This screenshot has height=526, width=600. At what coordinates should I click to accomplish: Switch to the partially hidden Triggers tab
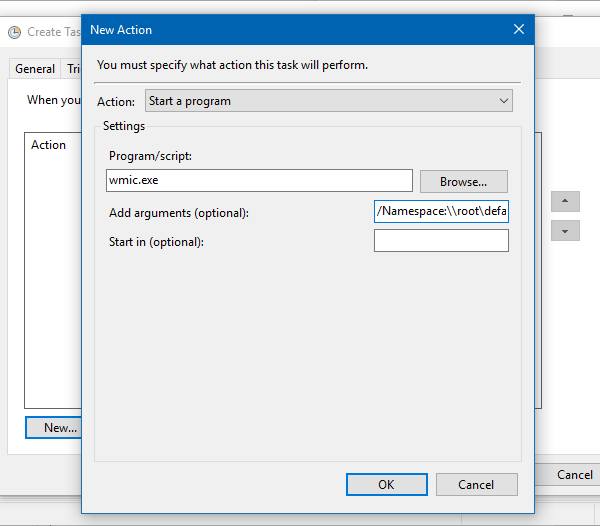tap(73, 69)
